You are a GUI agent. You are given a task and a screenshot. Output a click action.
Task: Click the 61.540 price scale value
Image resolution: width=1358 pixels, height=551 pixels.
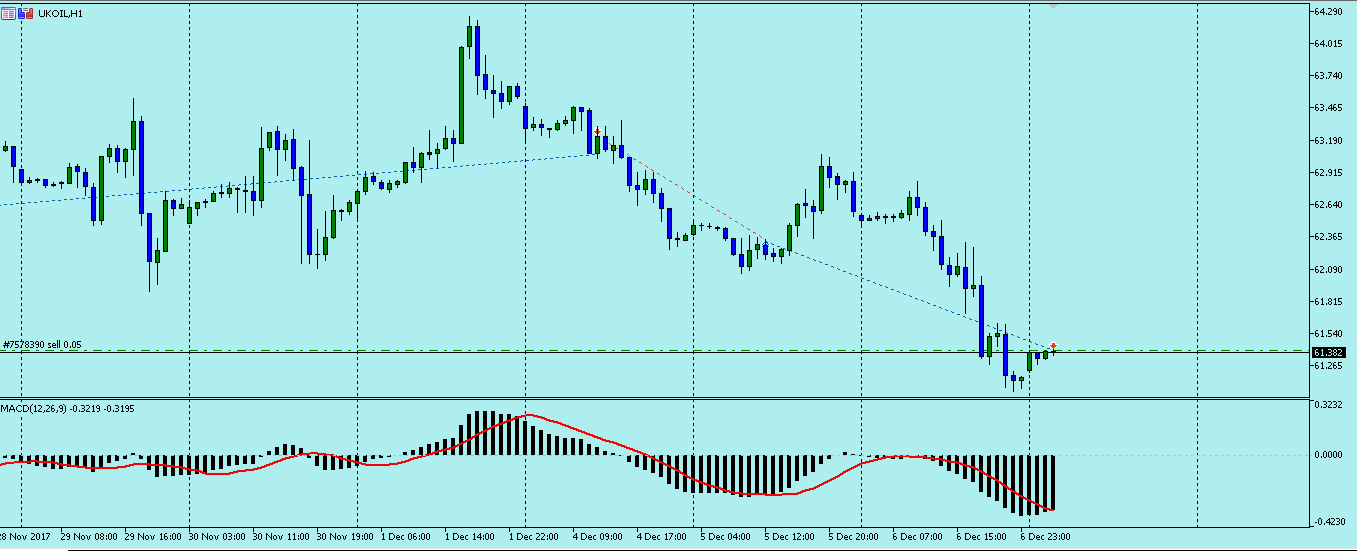1328,333
